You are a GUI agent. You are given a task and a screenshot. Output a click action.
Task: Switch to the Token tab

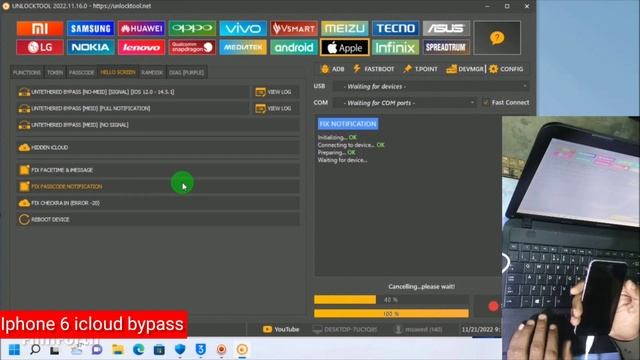click(x=55, y=72)
